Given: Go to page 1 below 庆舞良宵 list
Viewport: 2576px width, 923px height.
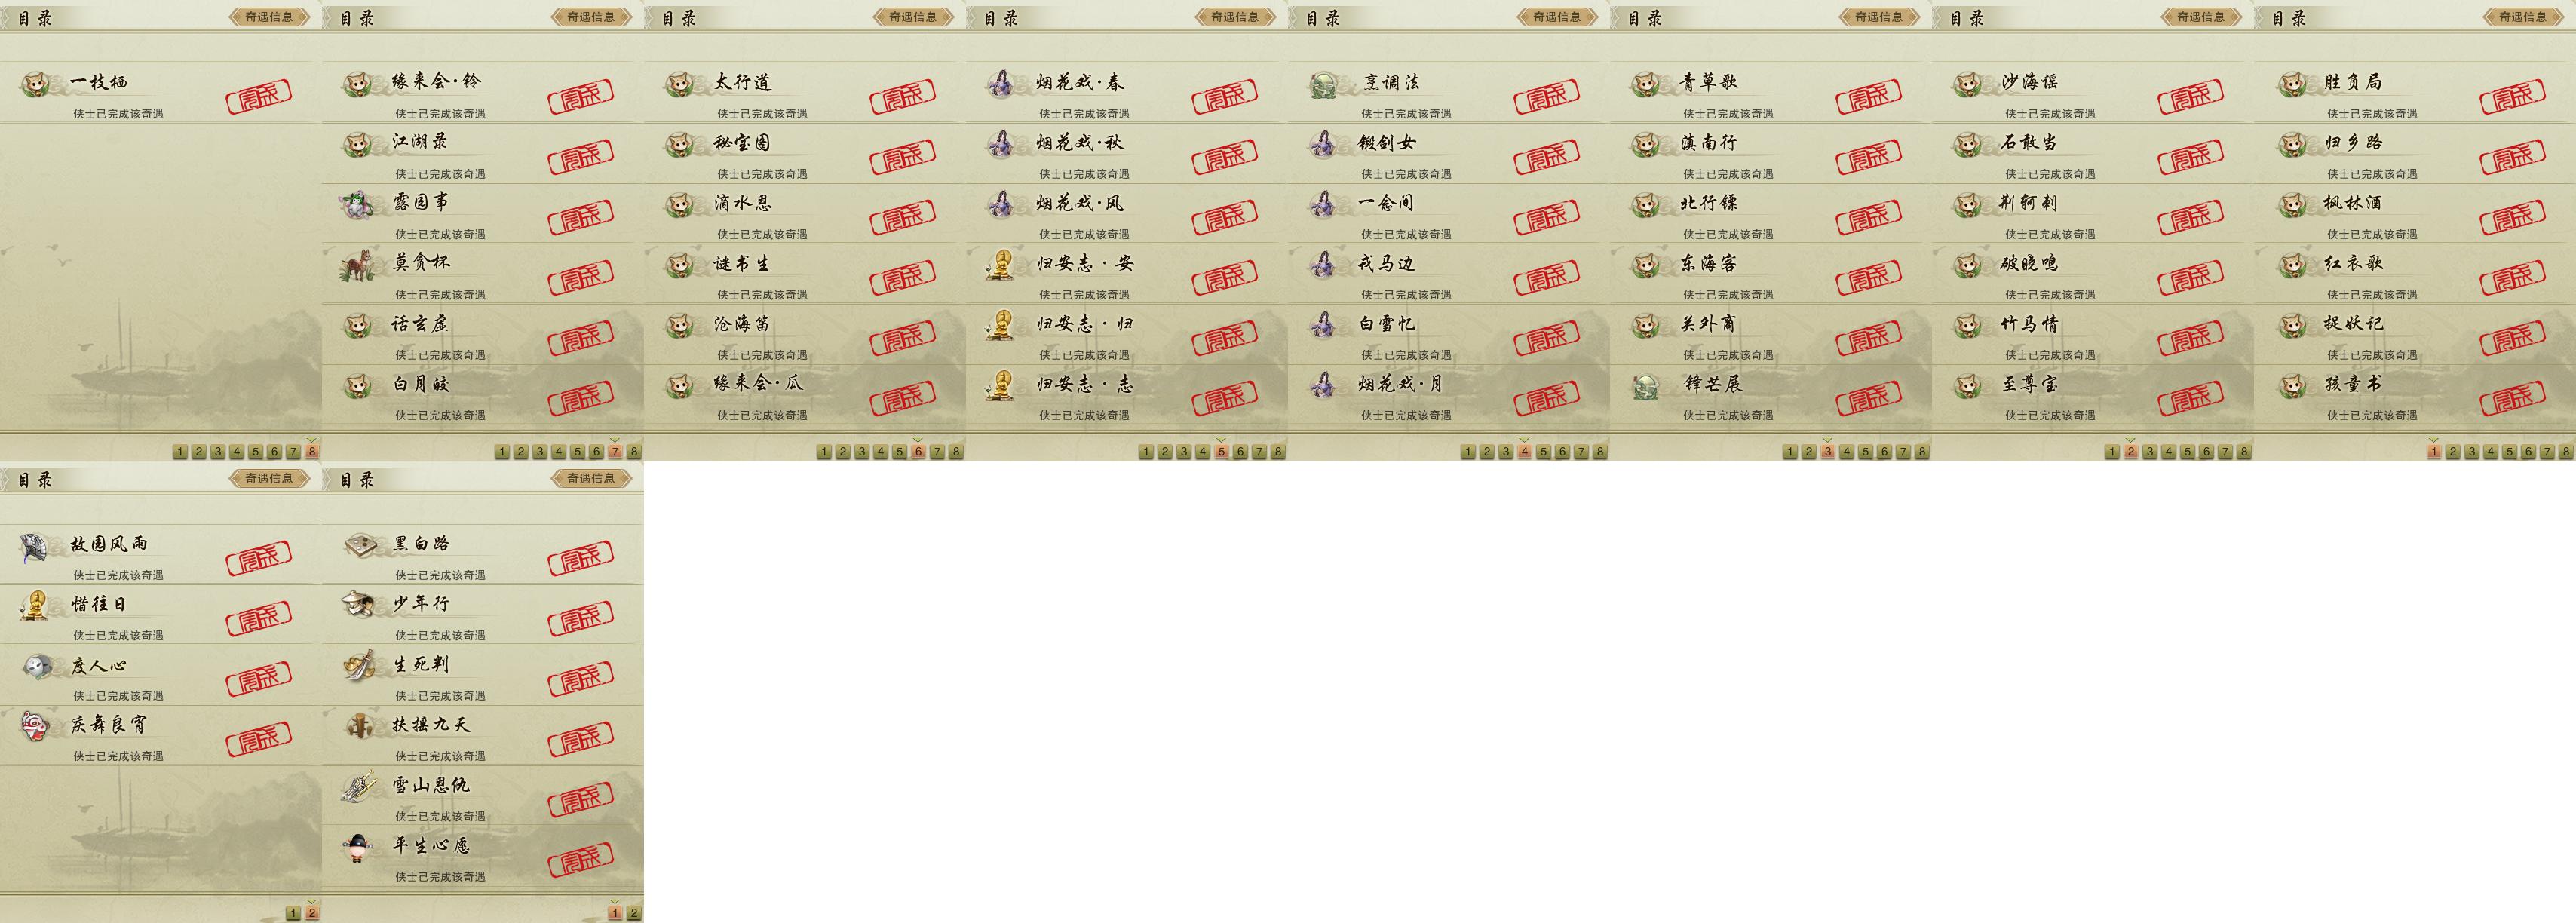Looking at the screenshot, I should click(x=293, y=913).
